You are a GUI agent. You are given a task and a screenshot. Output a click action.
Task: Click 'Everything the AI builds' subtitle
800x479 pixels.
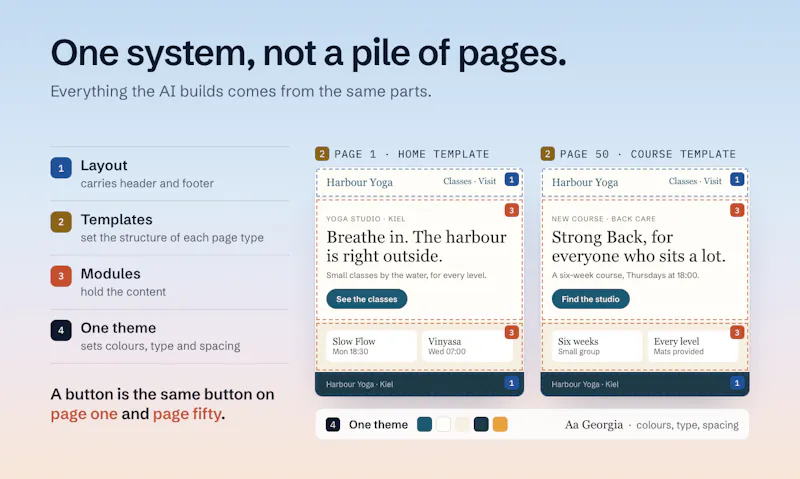coord(241,91)
